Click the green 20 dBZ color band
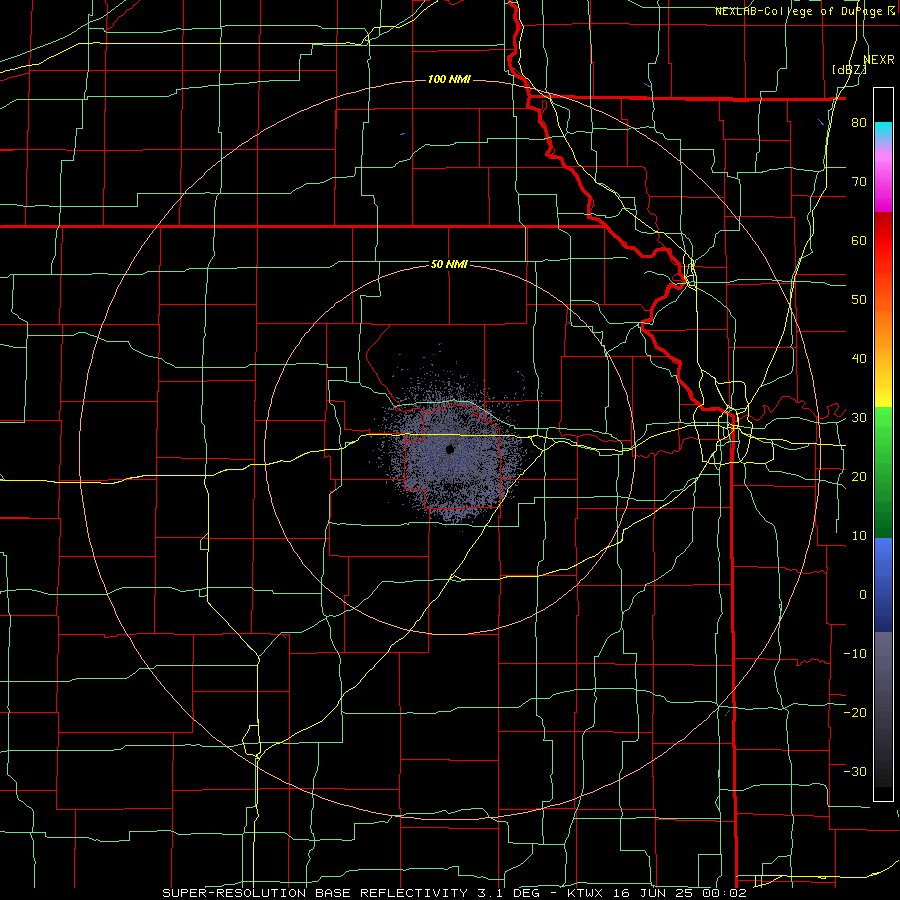 [x=883, y=476]
